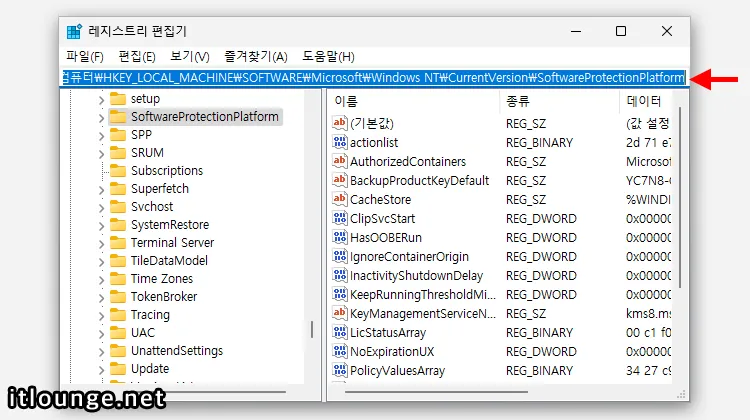Click the SPP folder icon

tap(118, 134)
